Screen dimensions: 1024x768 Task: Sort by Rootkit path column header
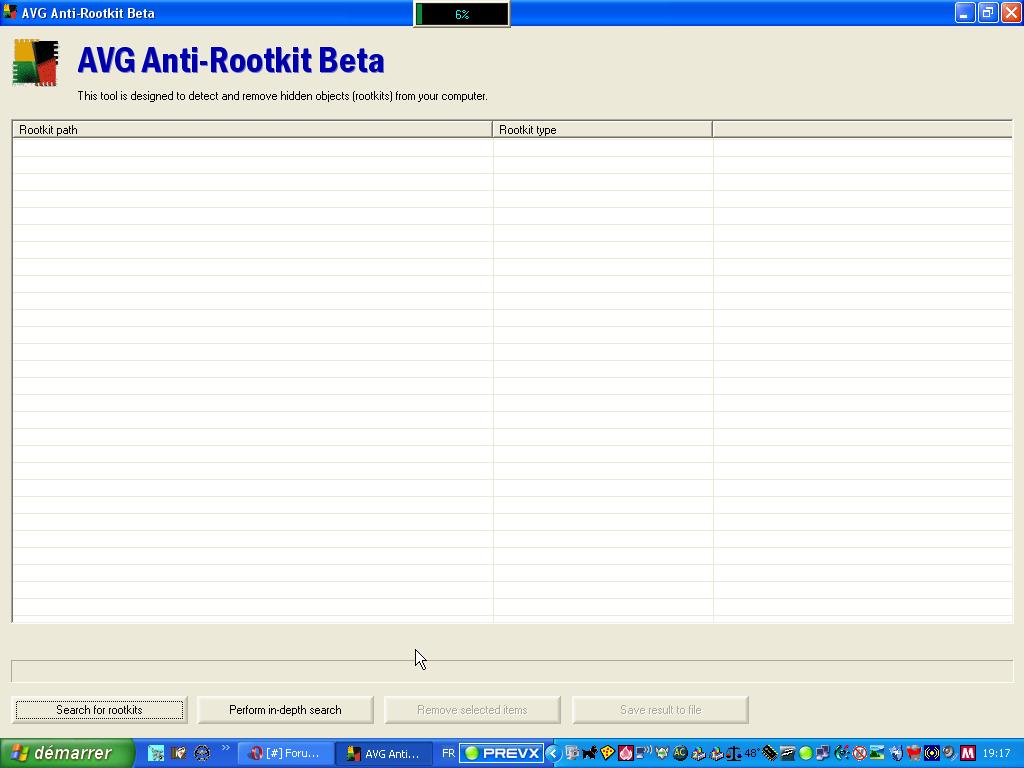(252, 130)
